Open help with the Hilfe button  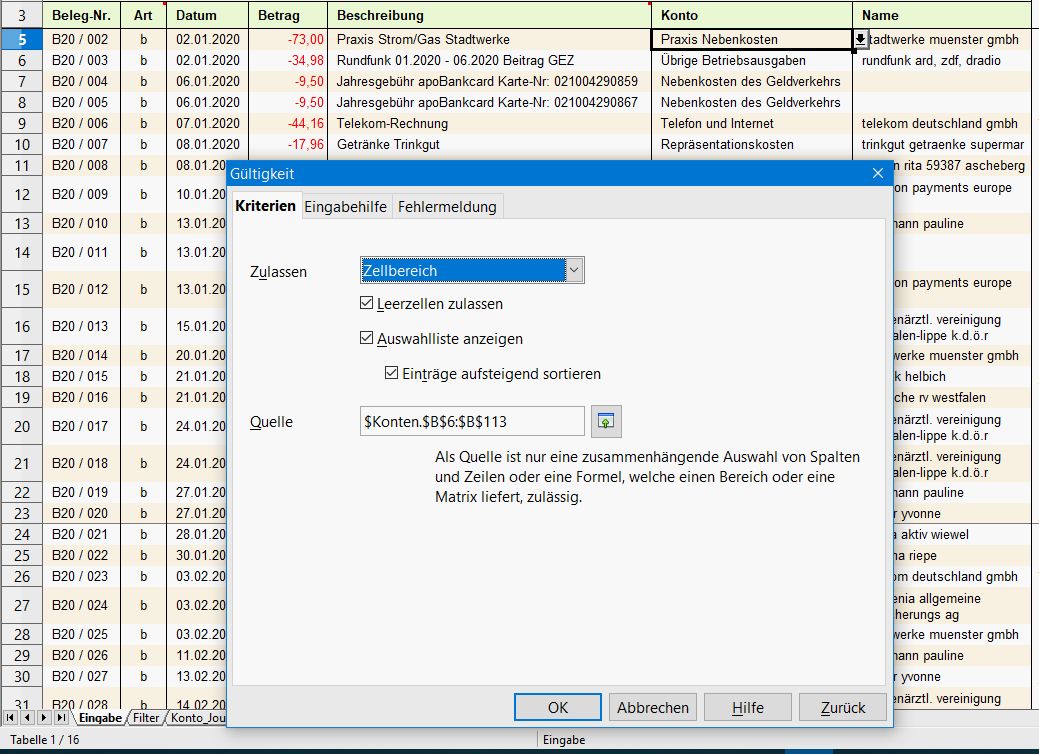[x=747, y=707]
